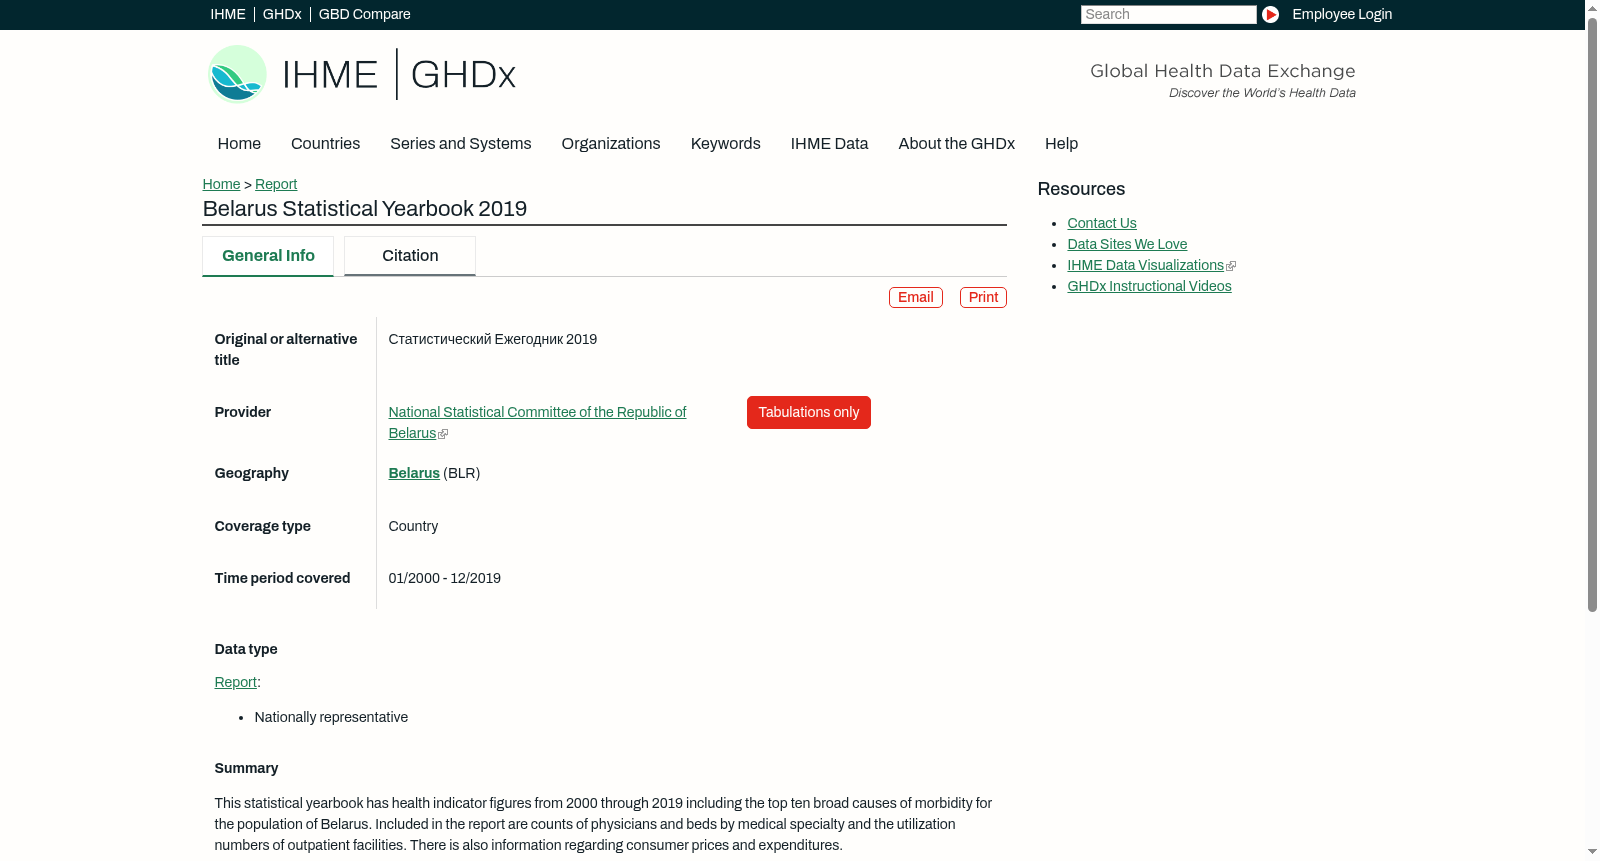Open IHME Data Visualizations link
This screenshot has width=1600, height=861.
1145,266
